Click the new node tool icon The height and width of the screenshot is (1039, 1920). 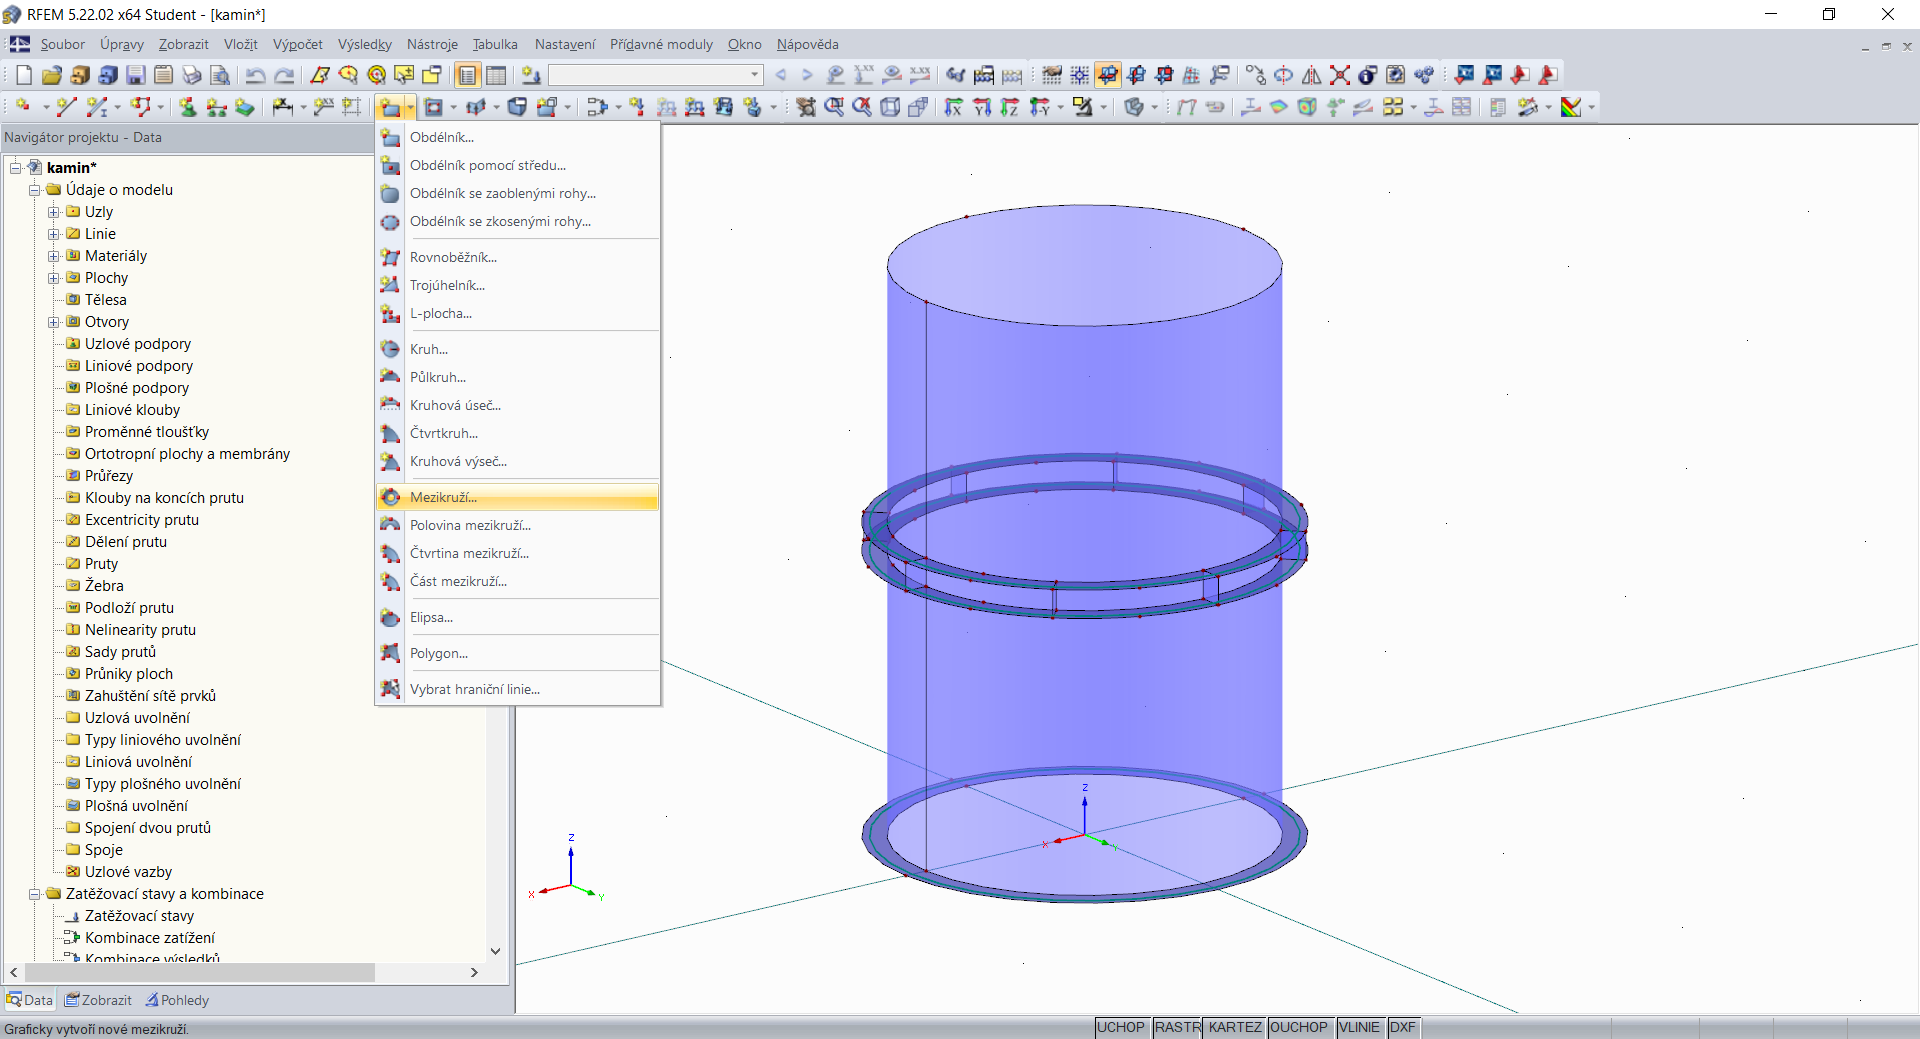[x=24, y=107]
